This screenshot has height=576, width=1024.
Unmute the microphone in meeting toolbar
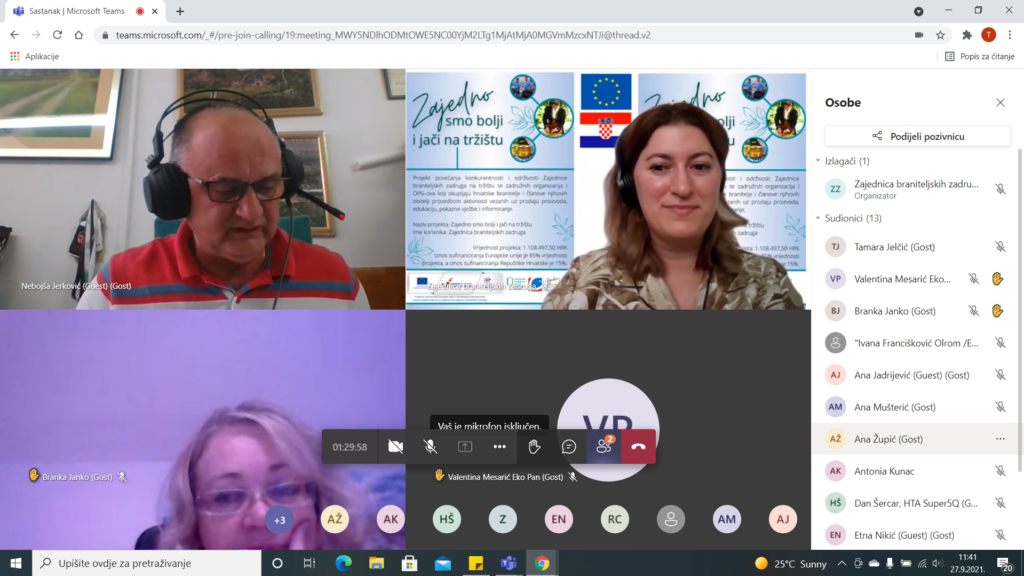pos(430,446)
